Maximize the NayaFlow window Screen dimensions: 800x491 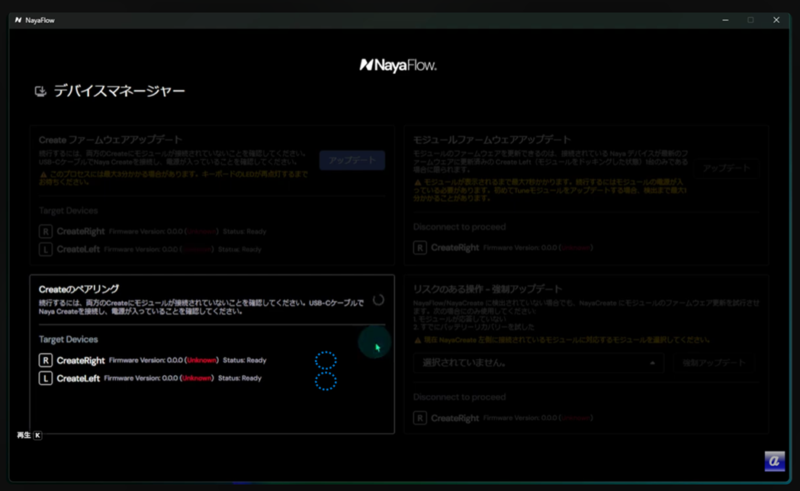pyautogui.click(x=751, y=20)
